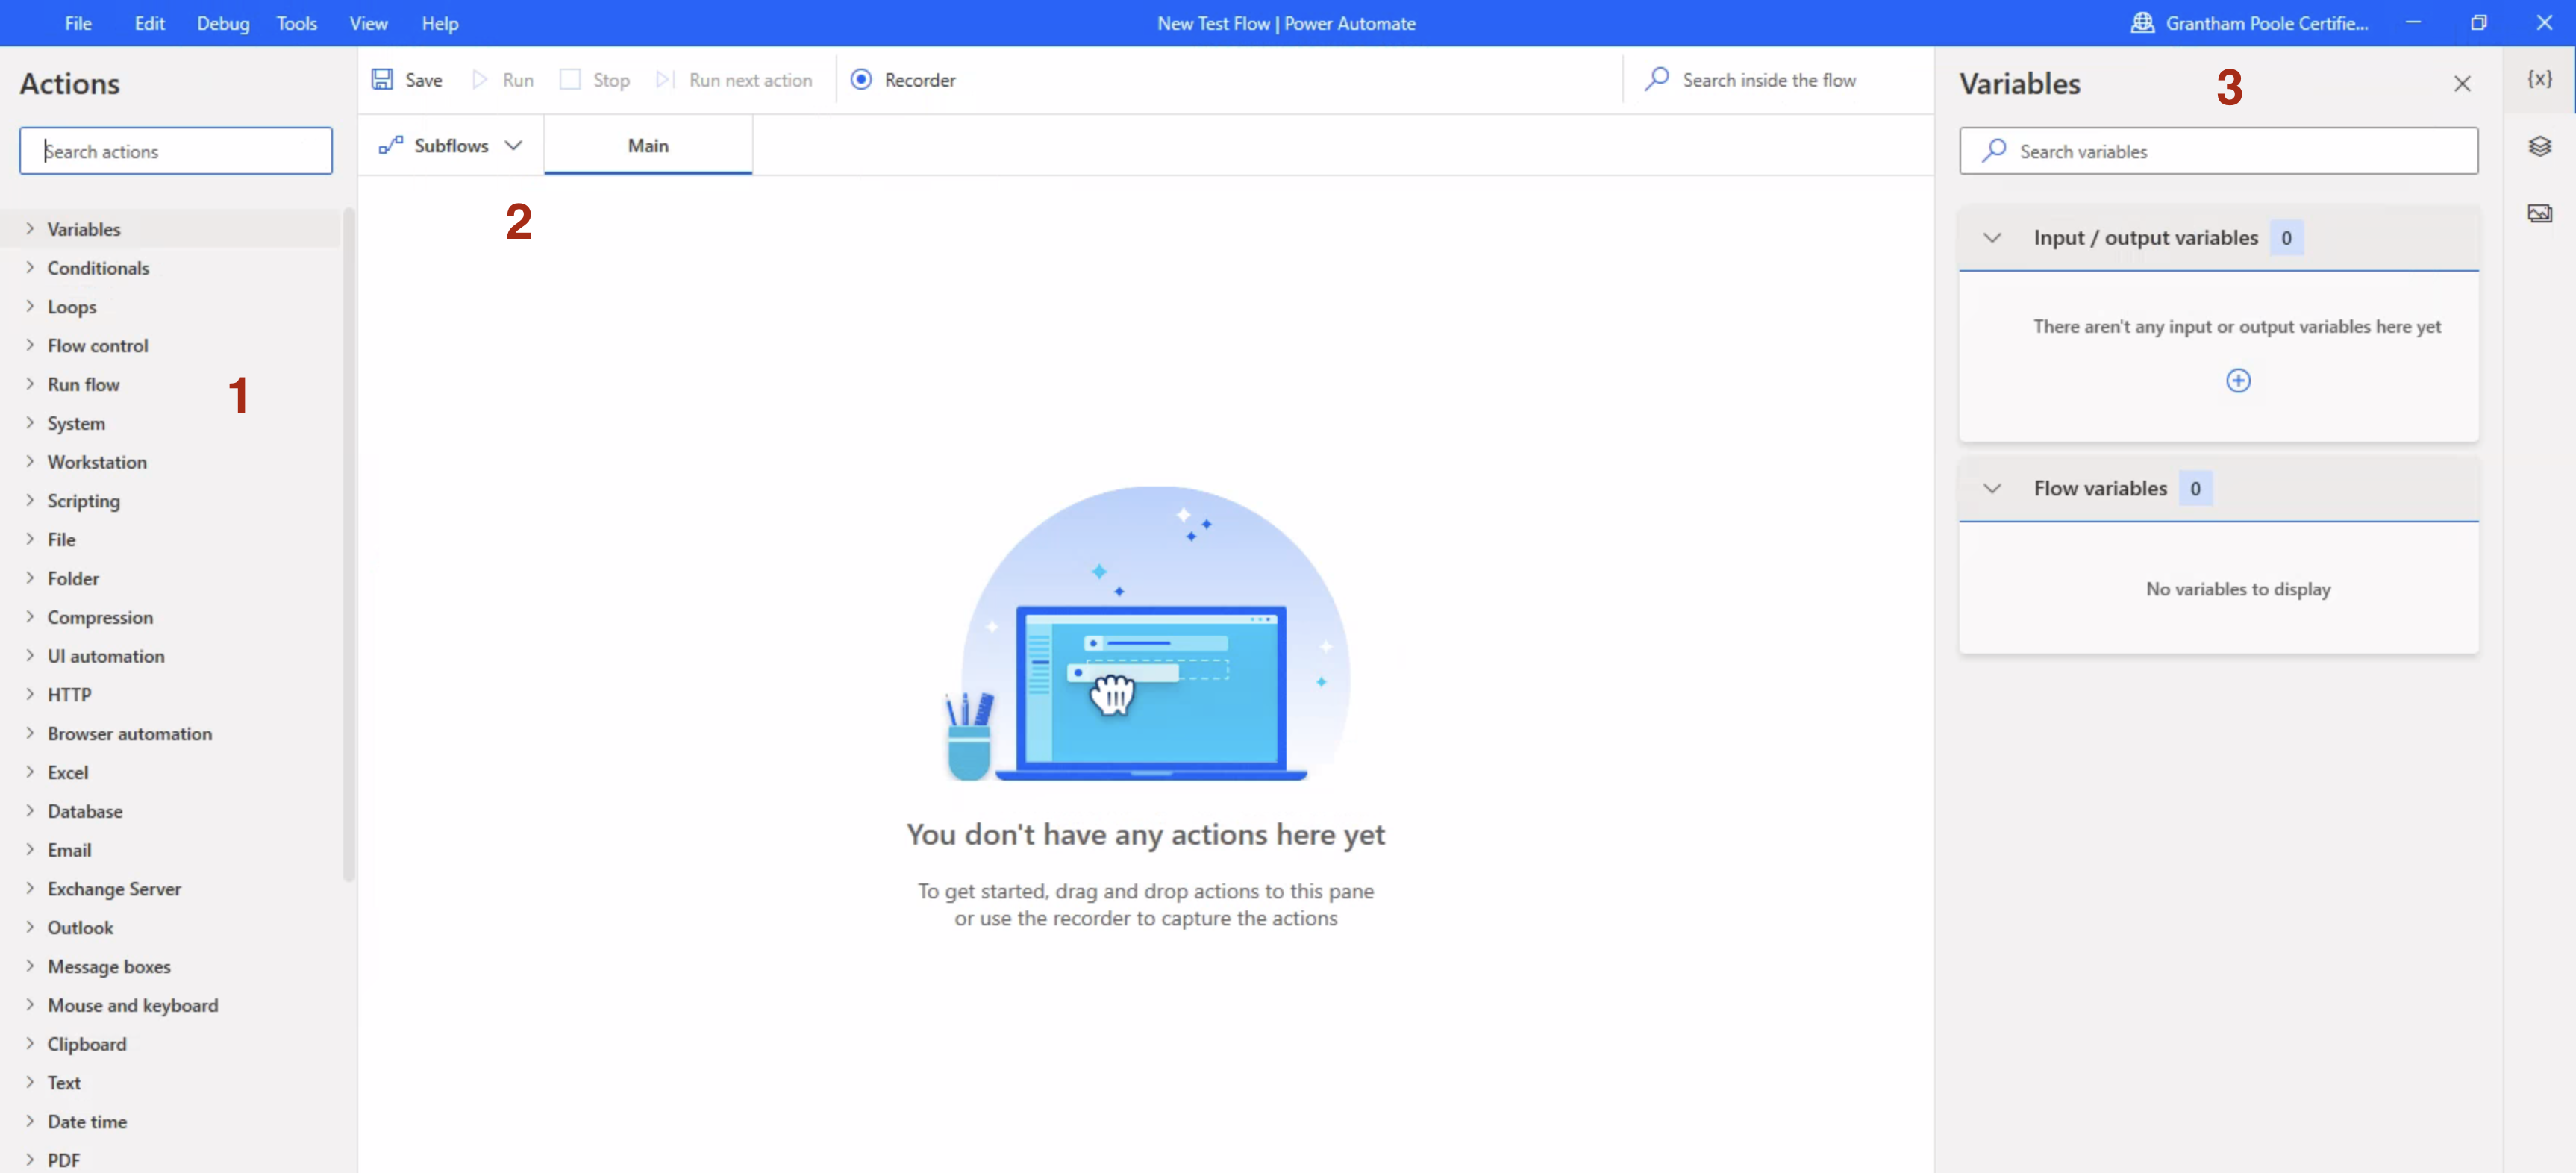The image size is (2576, 1173).
Task: Expand the Exchange Server action group
Action: 30,888
